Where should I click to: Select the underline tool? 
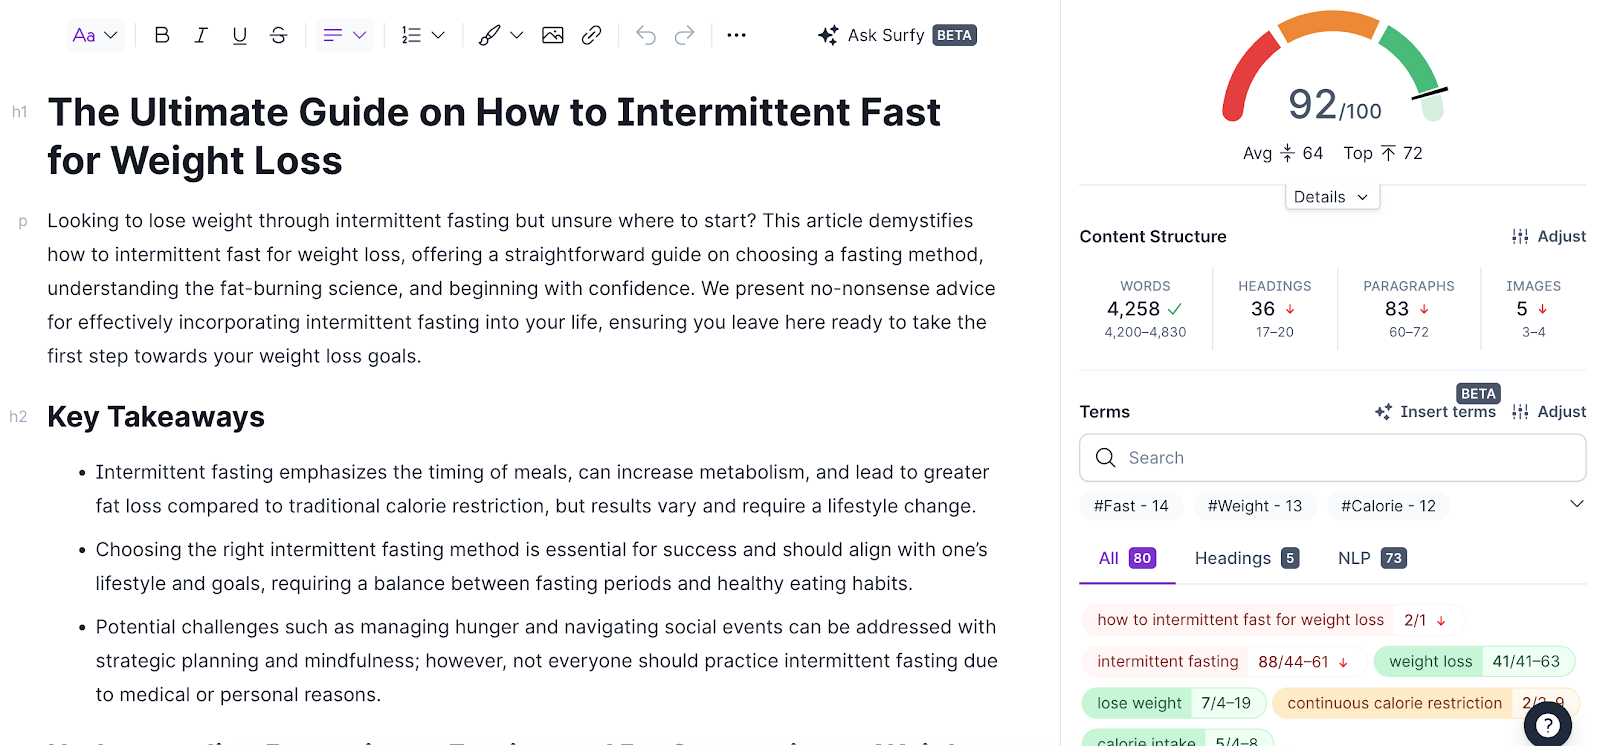[x=239, y=34]
